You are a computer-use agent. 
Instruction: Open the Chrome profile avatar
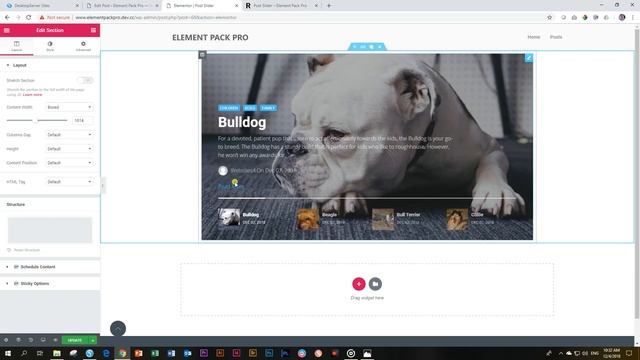tap(622, 18)
